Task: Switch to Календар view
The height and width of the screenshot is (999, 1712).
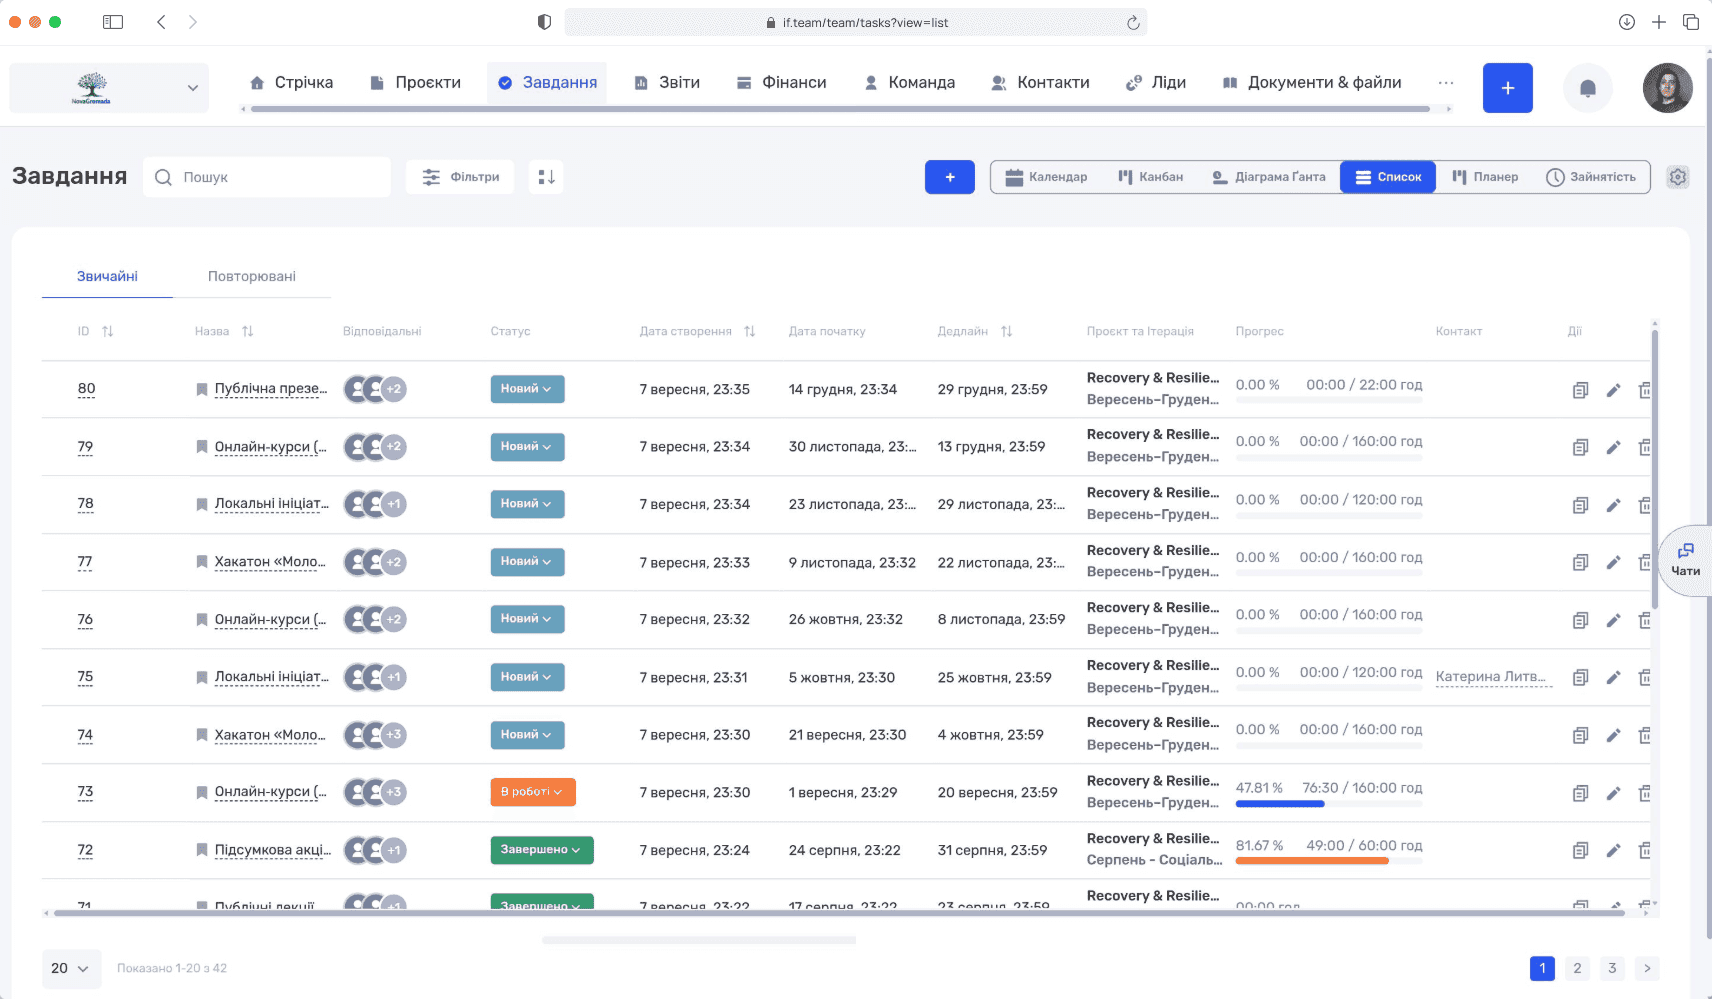Action: [1046, 177]
